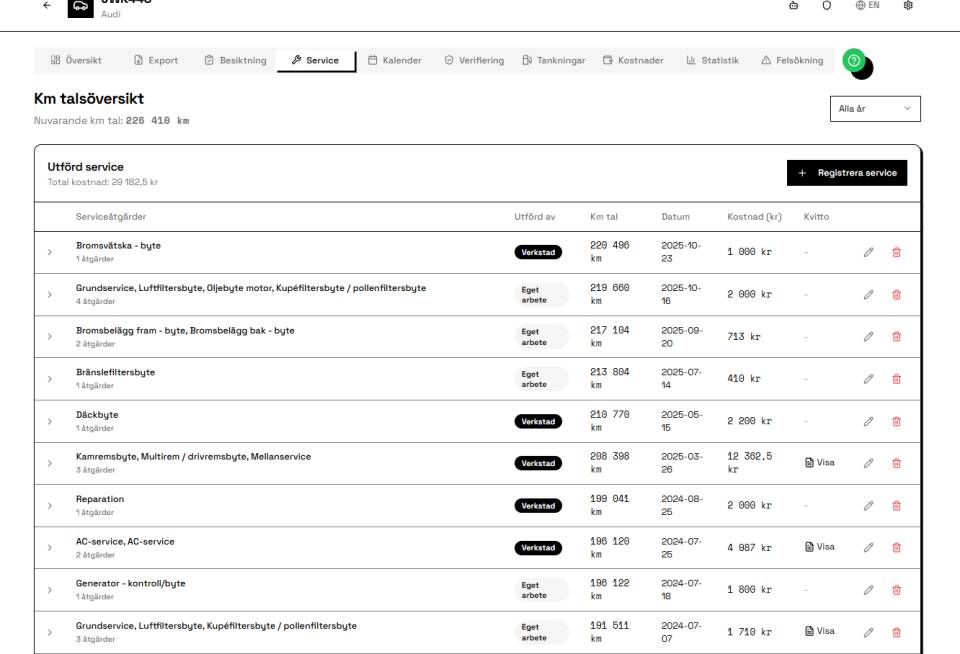This screenshot has height=654, width=960.
Task: Edit the Bränslefiltersbyte service row
Action: tap(868, 379)
